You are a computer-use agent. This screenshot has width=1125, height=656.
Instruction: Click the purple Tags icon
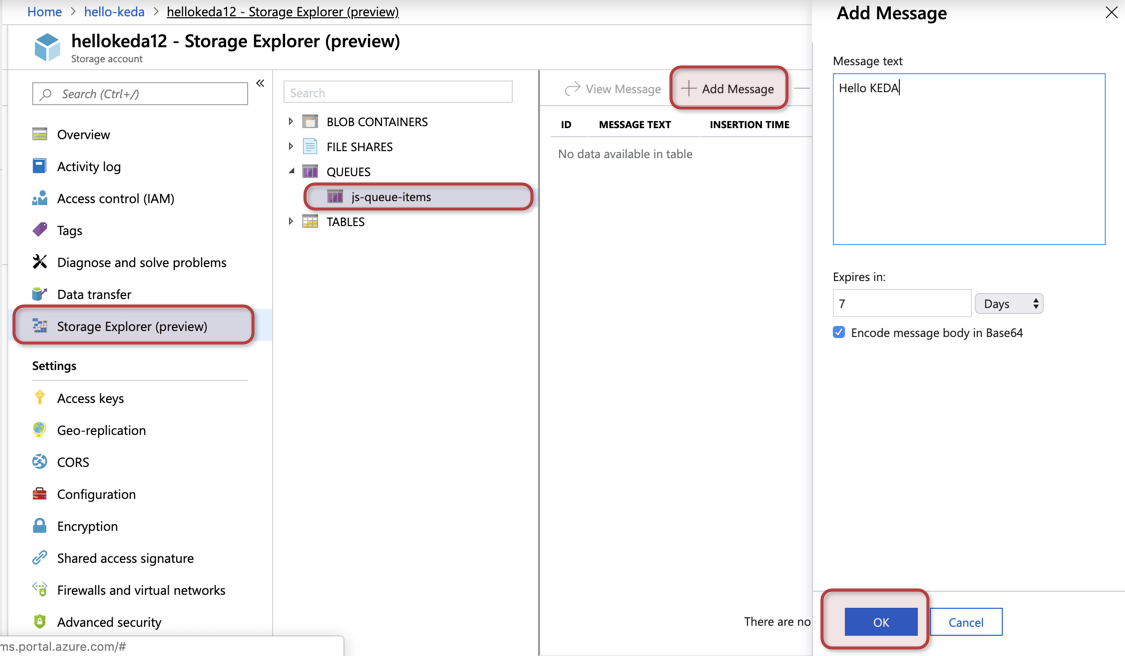click(x=39, y=230)
